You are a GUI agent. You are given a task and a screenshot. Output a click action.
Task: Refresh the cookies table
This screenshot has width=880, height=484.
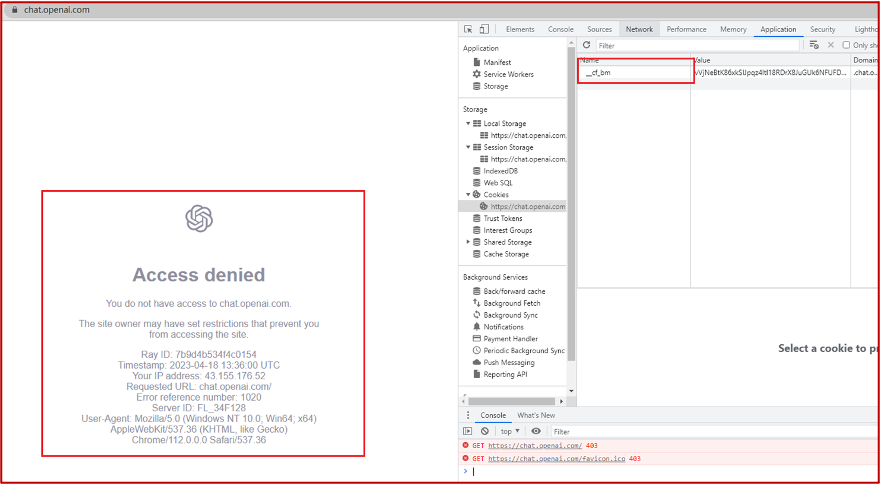(x=586, y=45)
